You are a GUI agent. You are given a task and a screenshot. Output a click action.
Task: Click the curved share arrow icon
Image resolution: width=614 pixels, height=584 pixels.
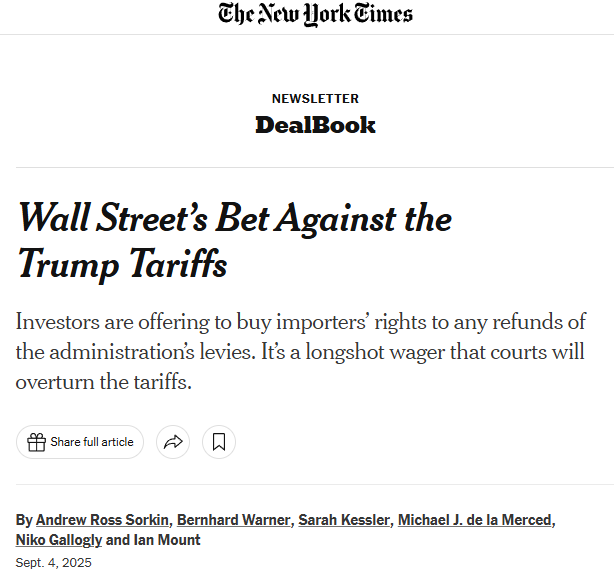tap(174, 442)
